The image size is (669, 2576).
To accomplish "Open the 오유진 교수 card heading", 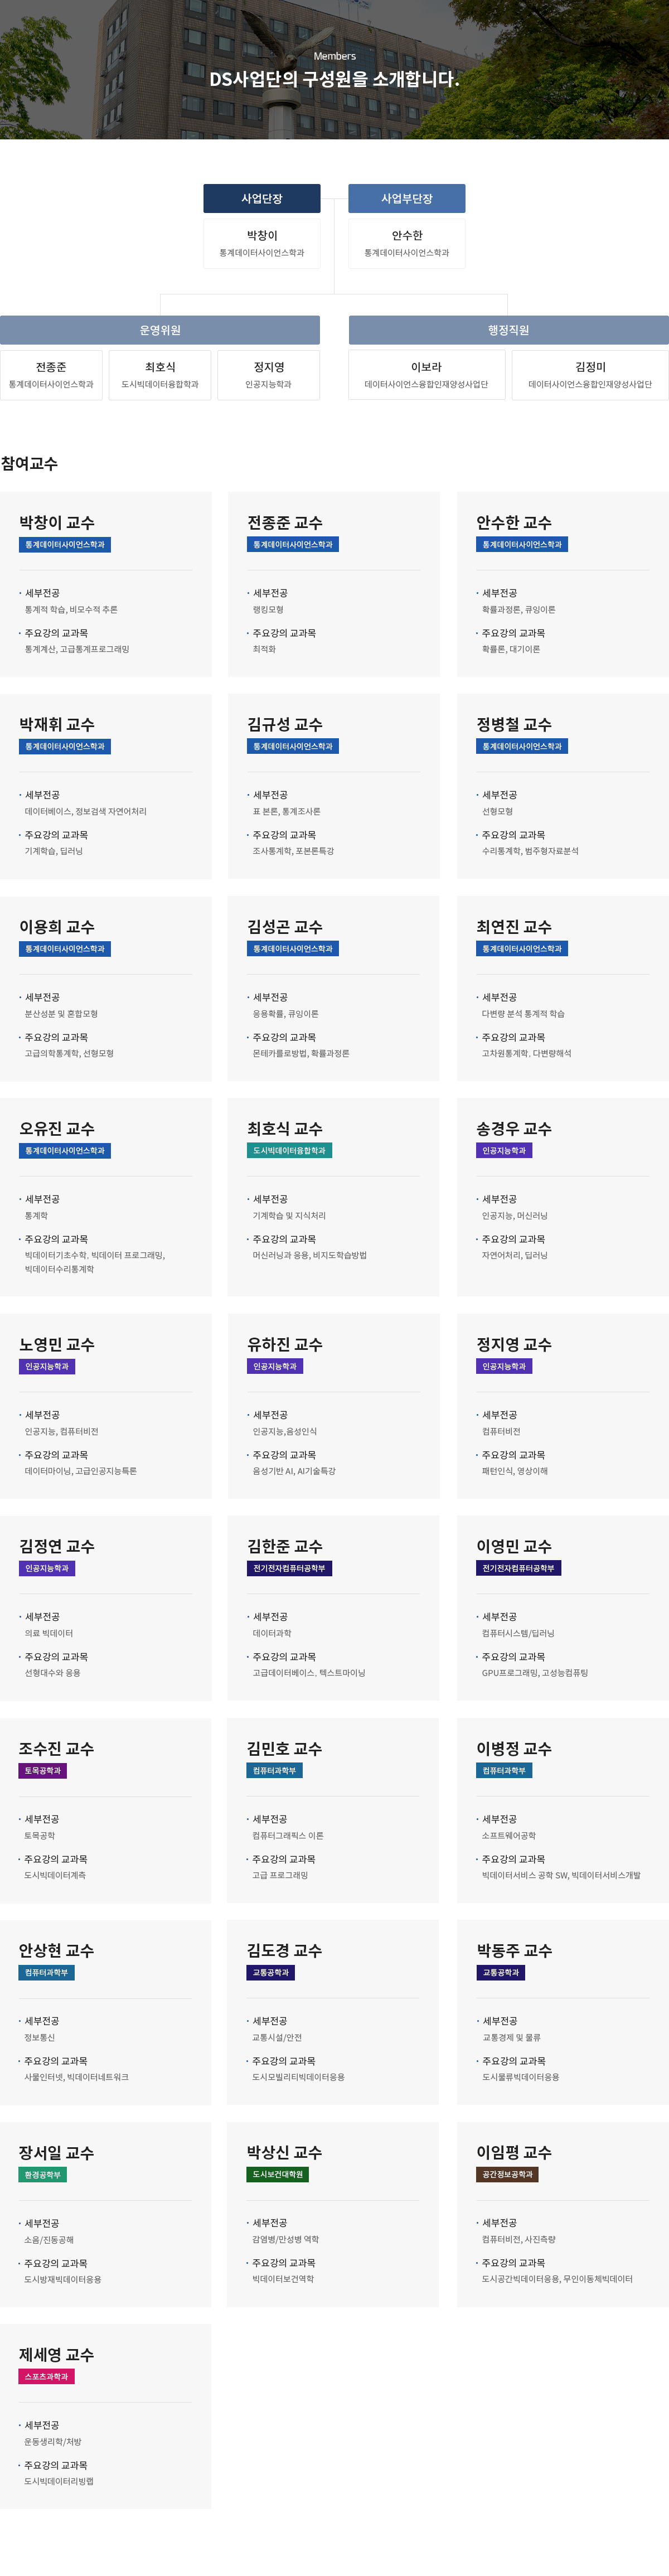I will click(57, 1129).
